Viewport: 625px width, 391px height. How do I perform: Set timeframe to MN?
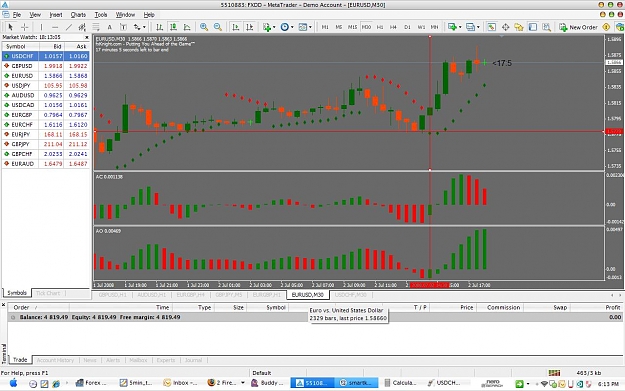tap(434, 27)
